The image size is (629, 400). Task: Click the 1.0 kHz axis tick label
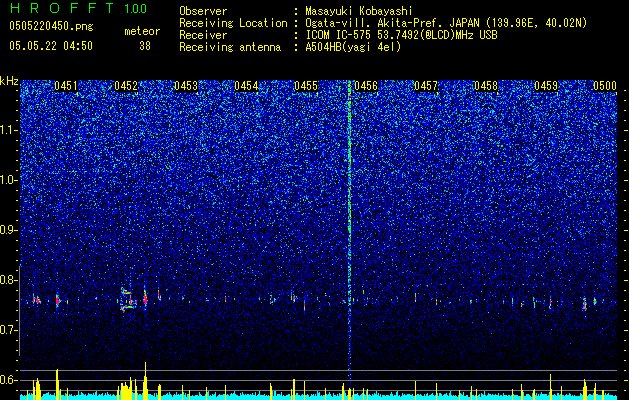(x=9, y=181)
